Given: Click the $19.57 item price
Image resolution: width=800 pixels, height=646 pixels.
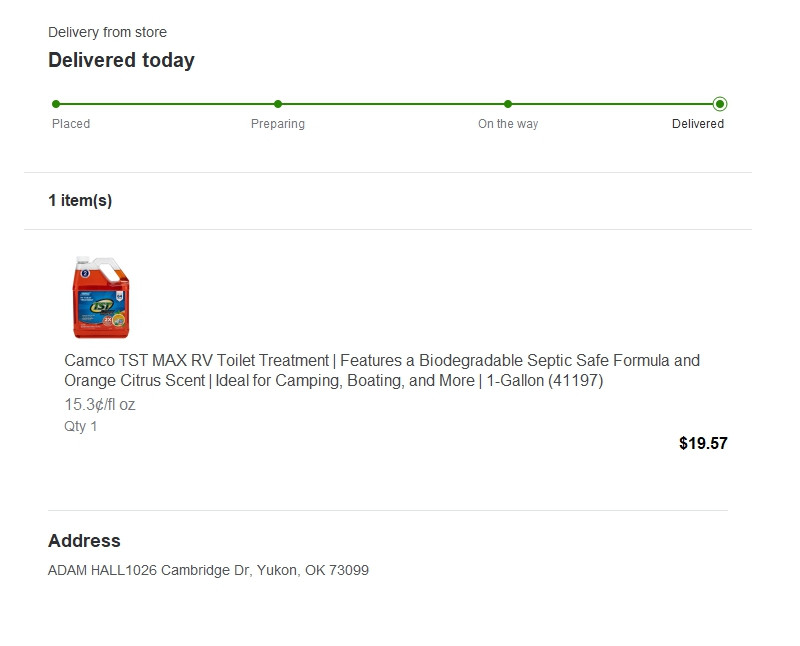Looking at the screenshot, I should (703, 443).
